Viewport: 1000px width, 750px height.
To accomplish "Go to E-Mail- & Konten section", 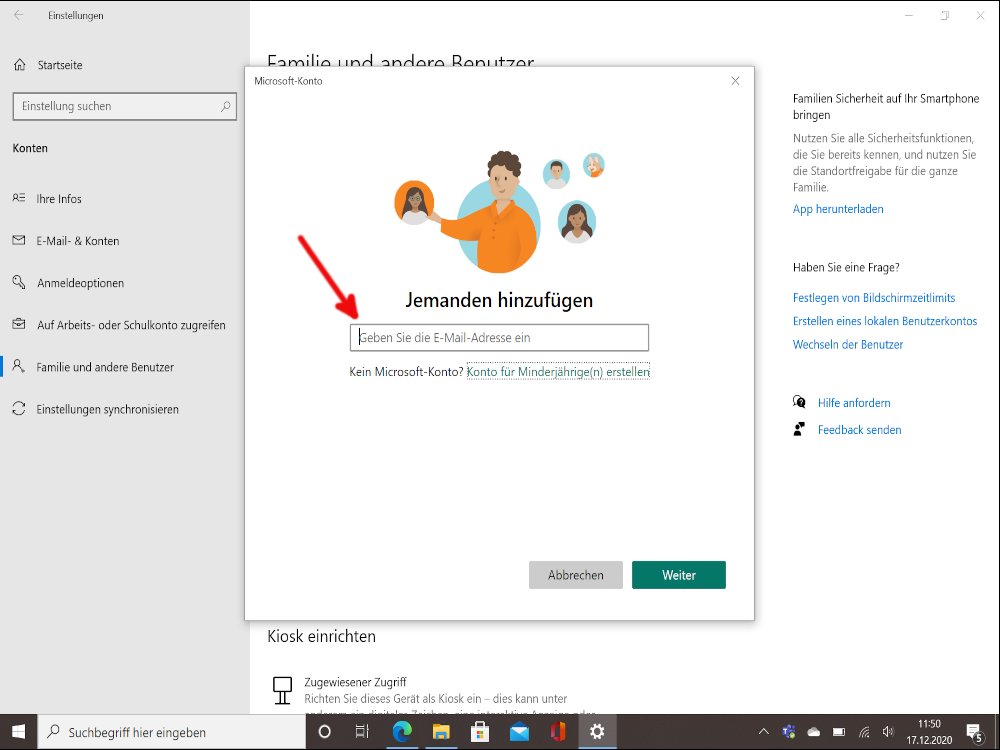I will click(77, 241).
